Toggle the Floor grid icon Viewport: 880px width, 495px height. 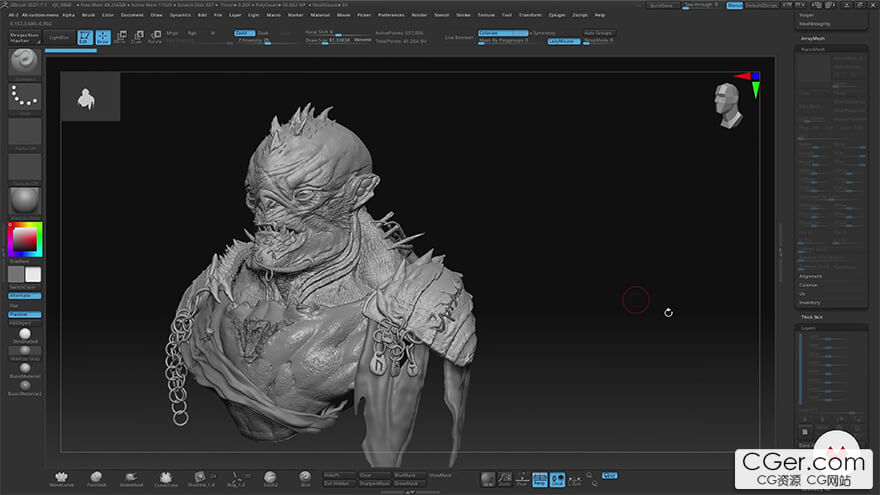point(522,479)
